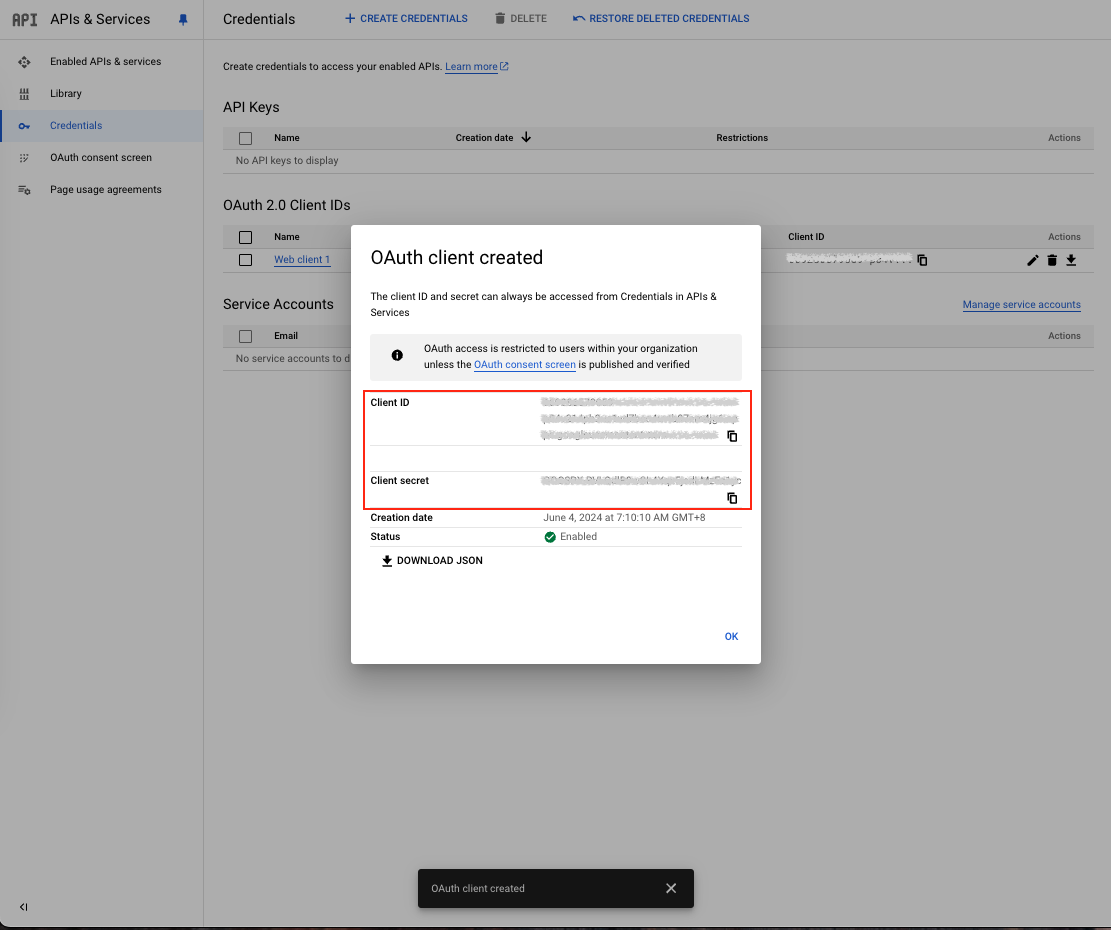Tick the API Keys select-all checkbox
Viewport: 1111px width, 930px height.
(245, 138)
